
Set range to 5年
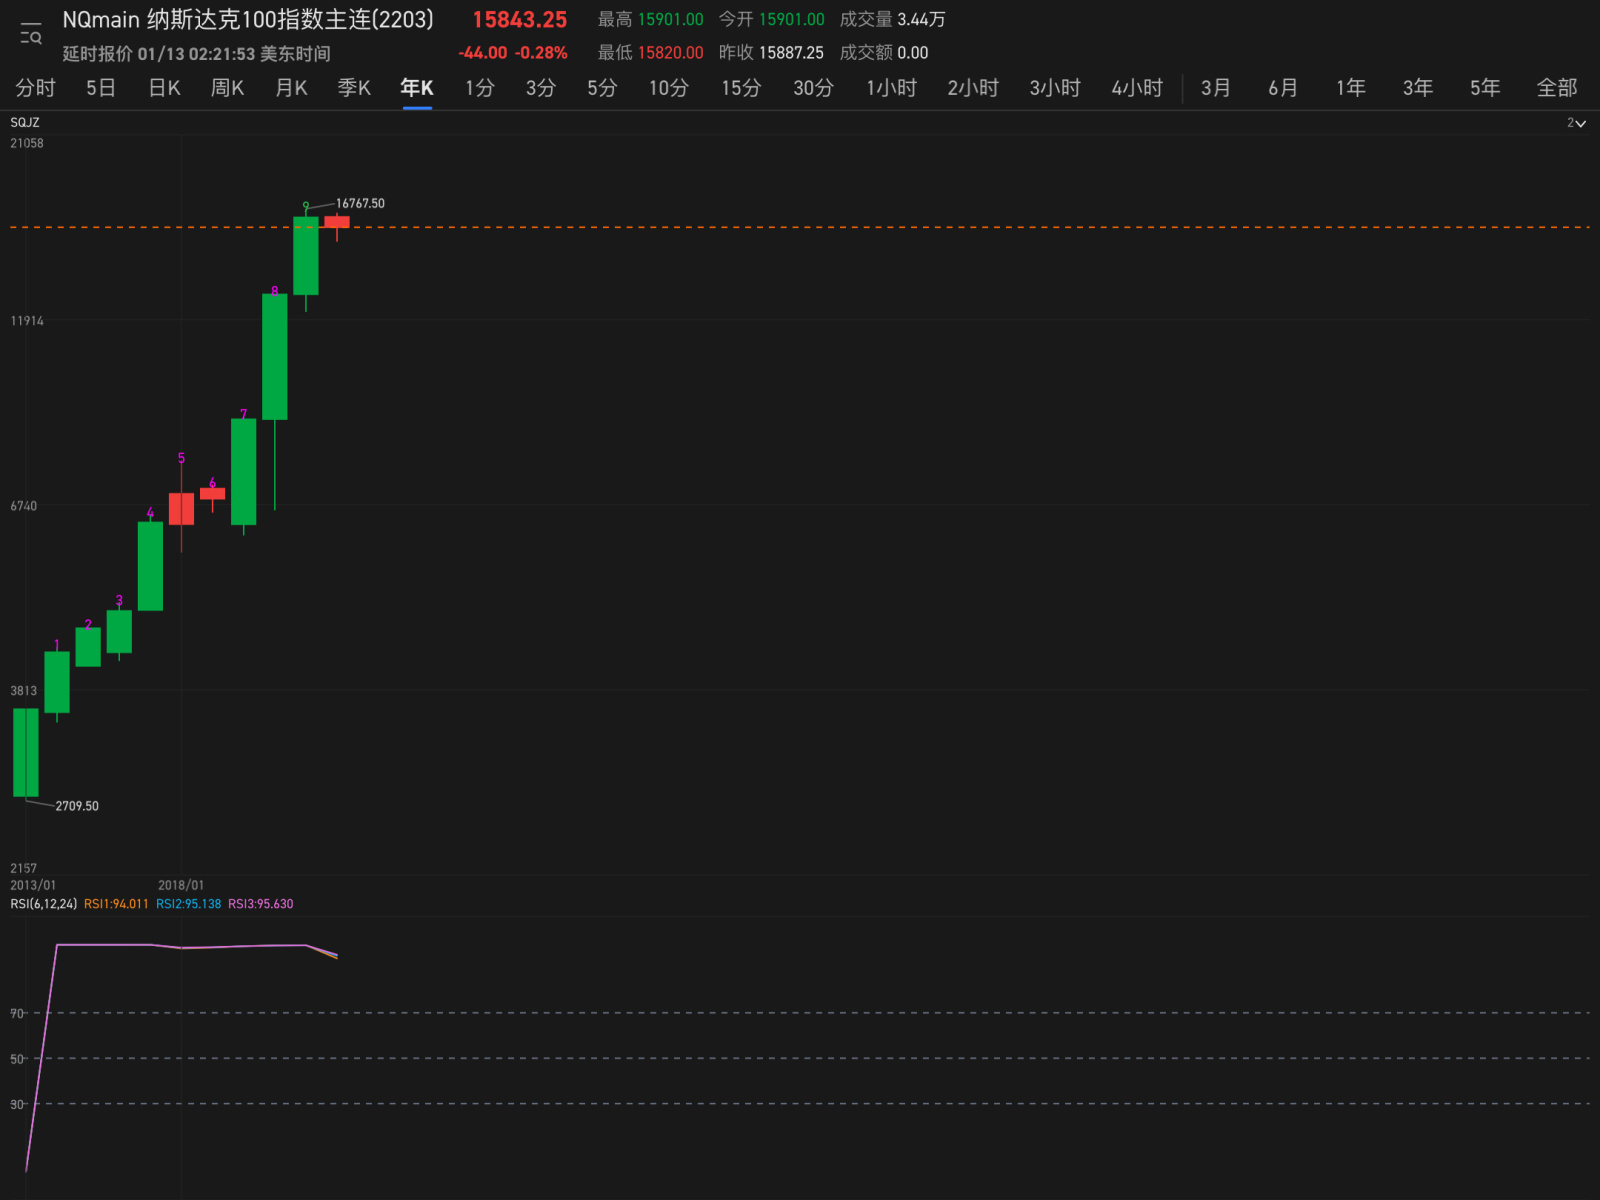[x=1485, y=88]
